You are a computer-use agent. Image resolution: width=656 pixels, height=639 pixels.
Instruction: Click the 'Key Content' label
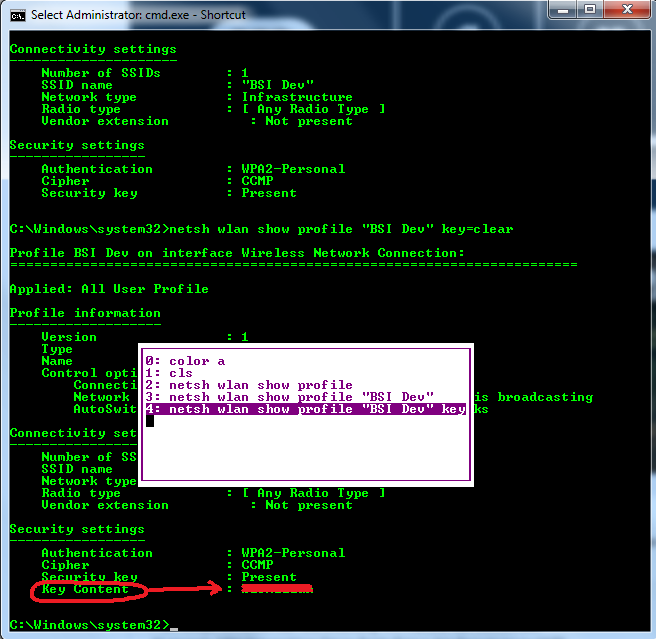pos(85,589)
